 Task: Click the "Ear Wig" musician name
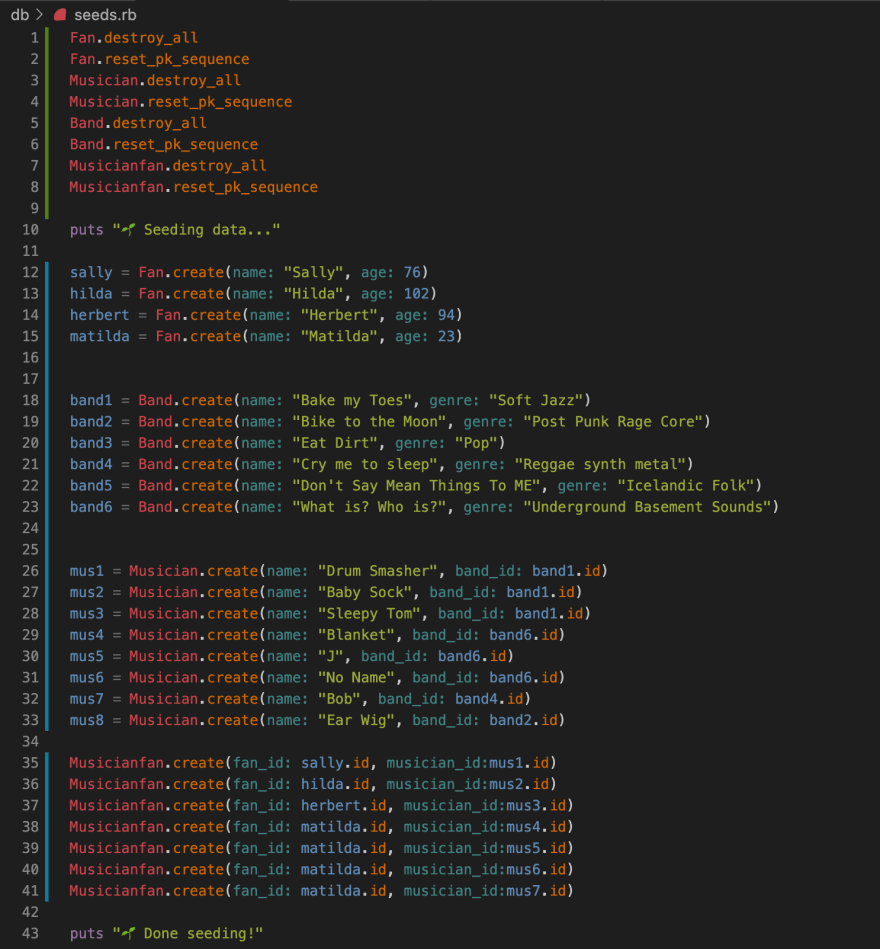click(356, 720)
